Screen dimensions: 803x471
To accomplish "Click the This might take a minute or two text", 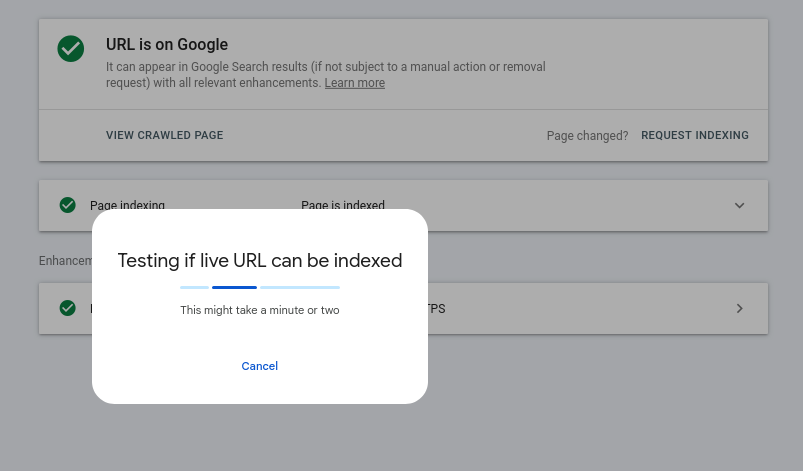I will coord(260,310).
